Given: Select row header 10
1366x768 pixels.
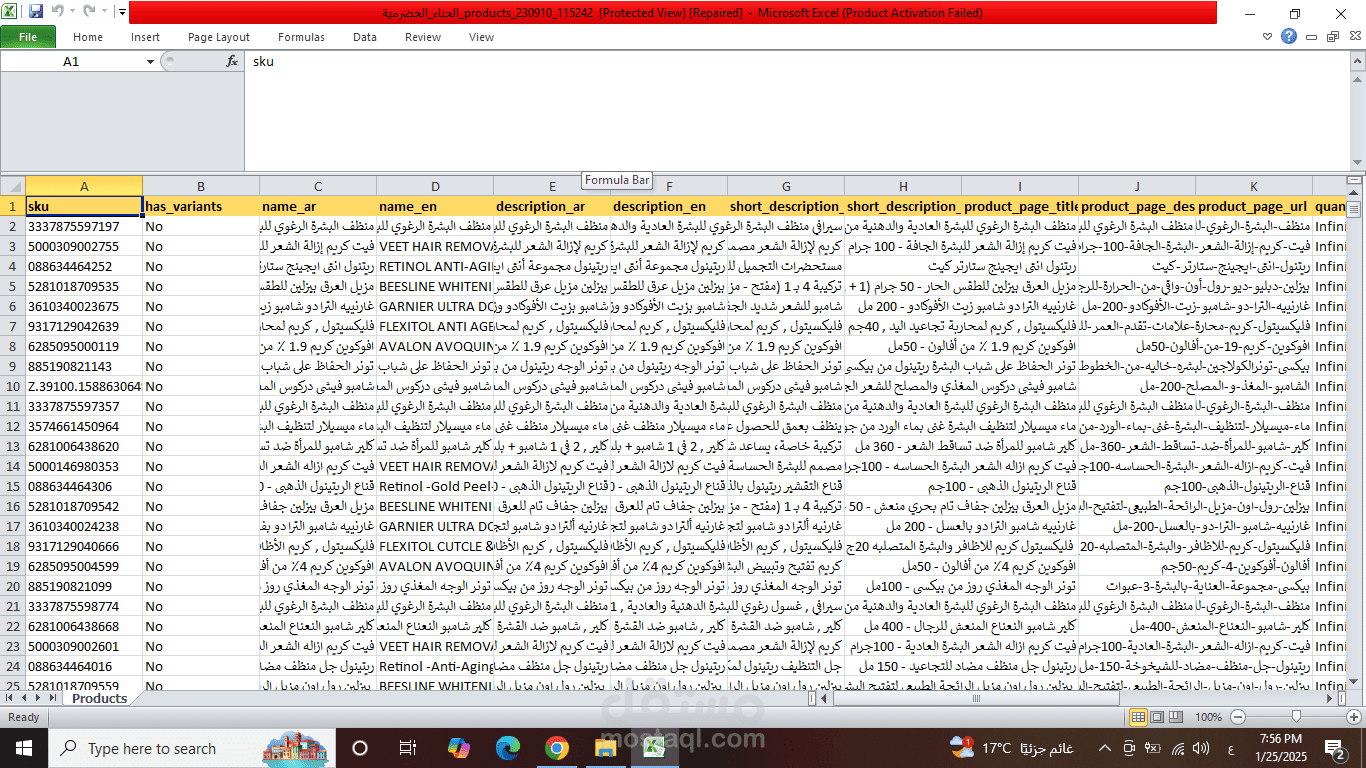Looking at the screenshot, I should coord(13,386).
